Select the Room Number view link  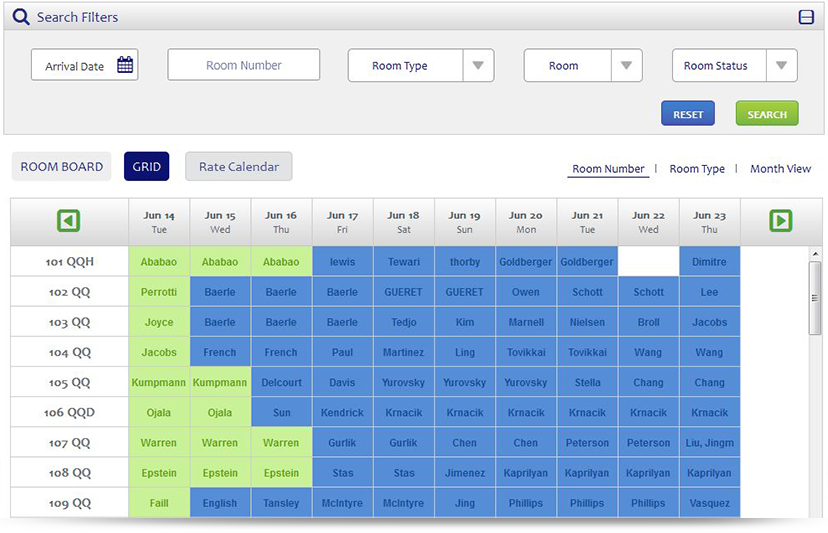pyautogui.click(x=608, y=169)
